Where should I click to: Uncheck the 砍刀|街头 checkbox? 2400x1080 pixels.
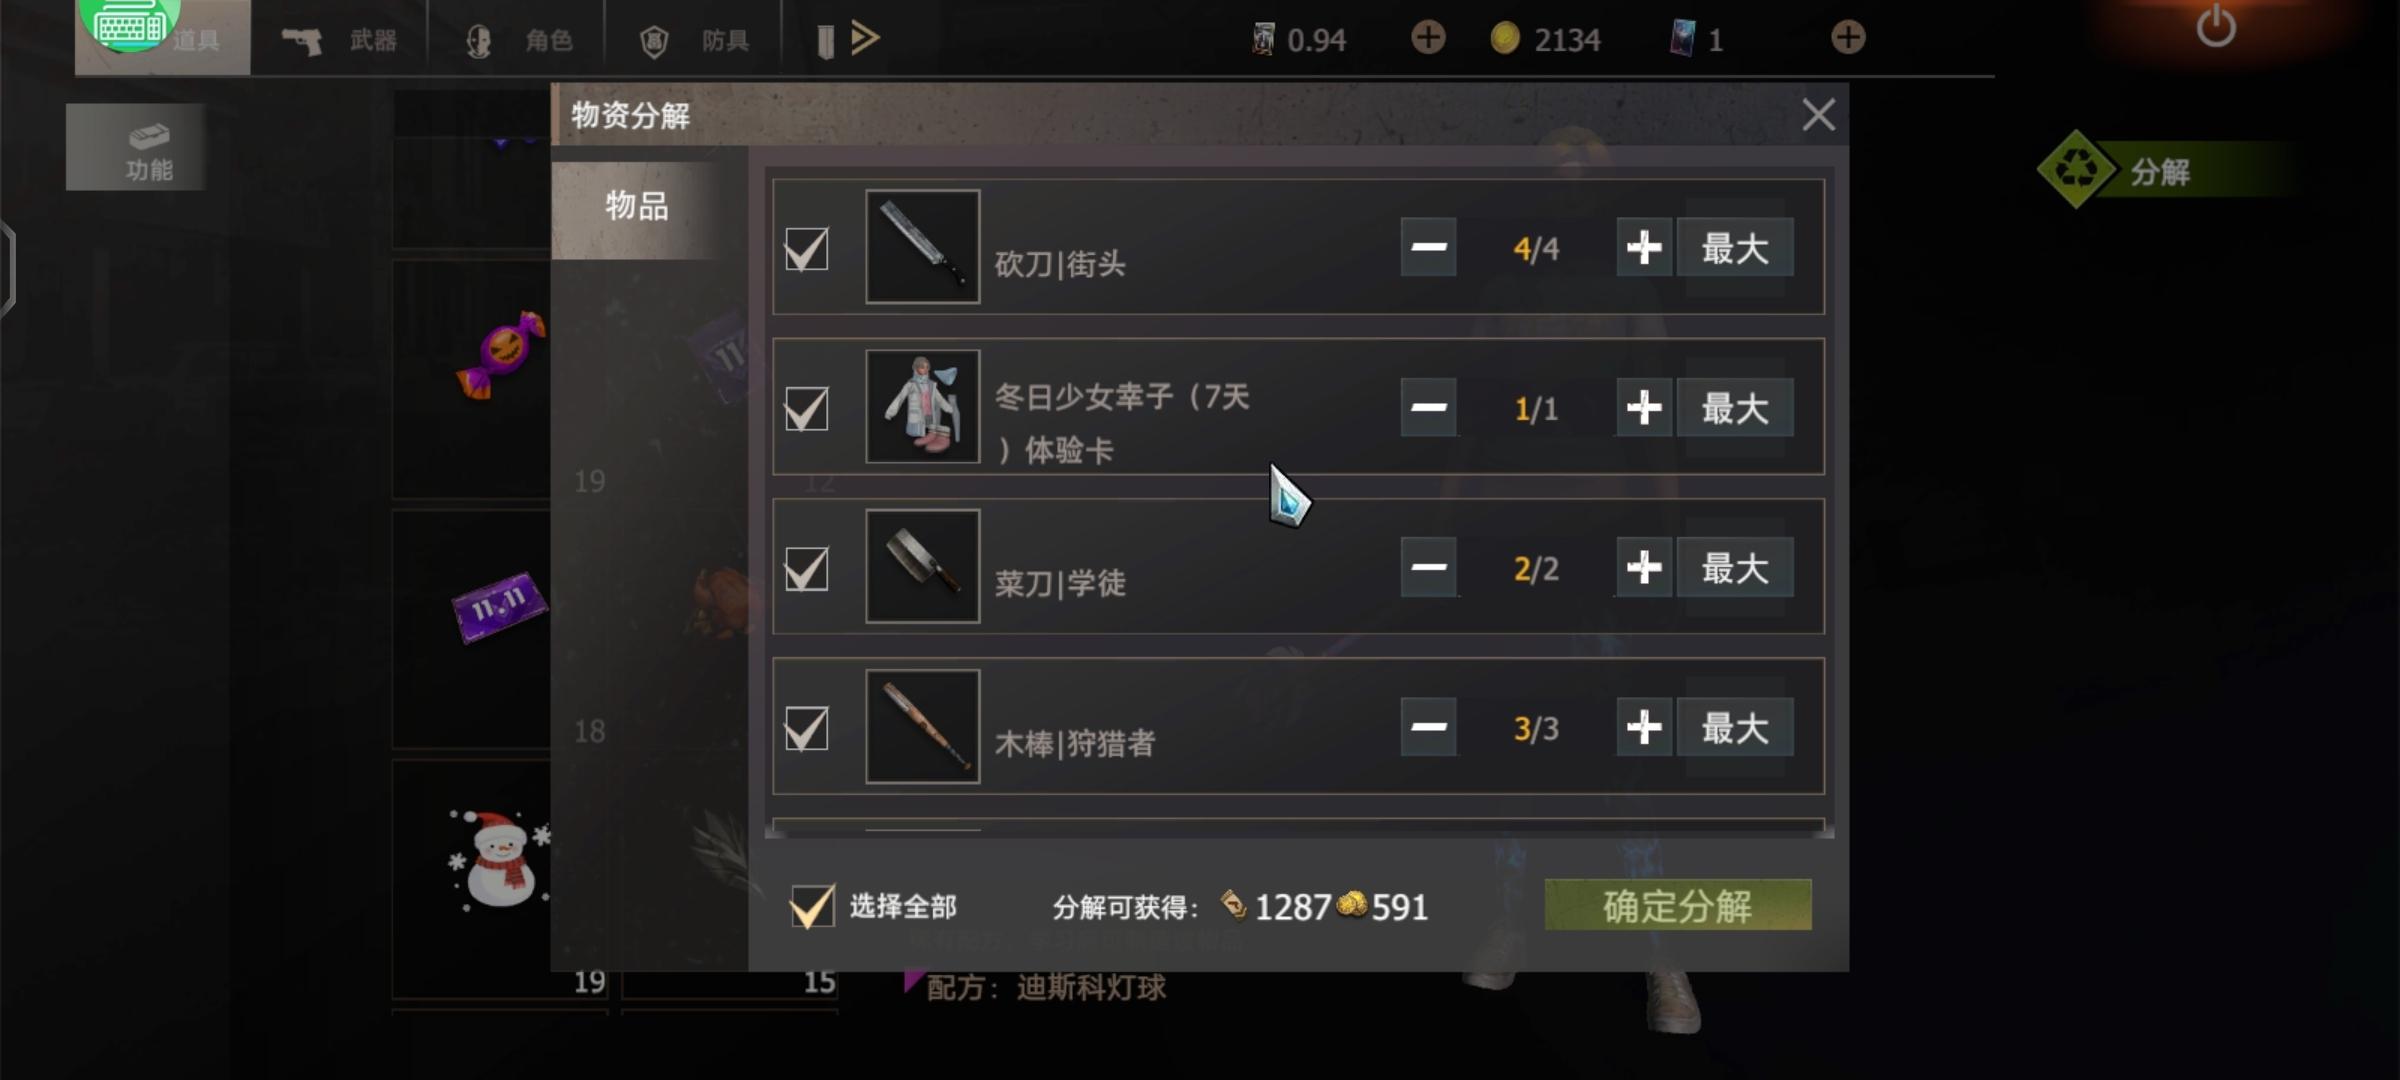point(806,249)
